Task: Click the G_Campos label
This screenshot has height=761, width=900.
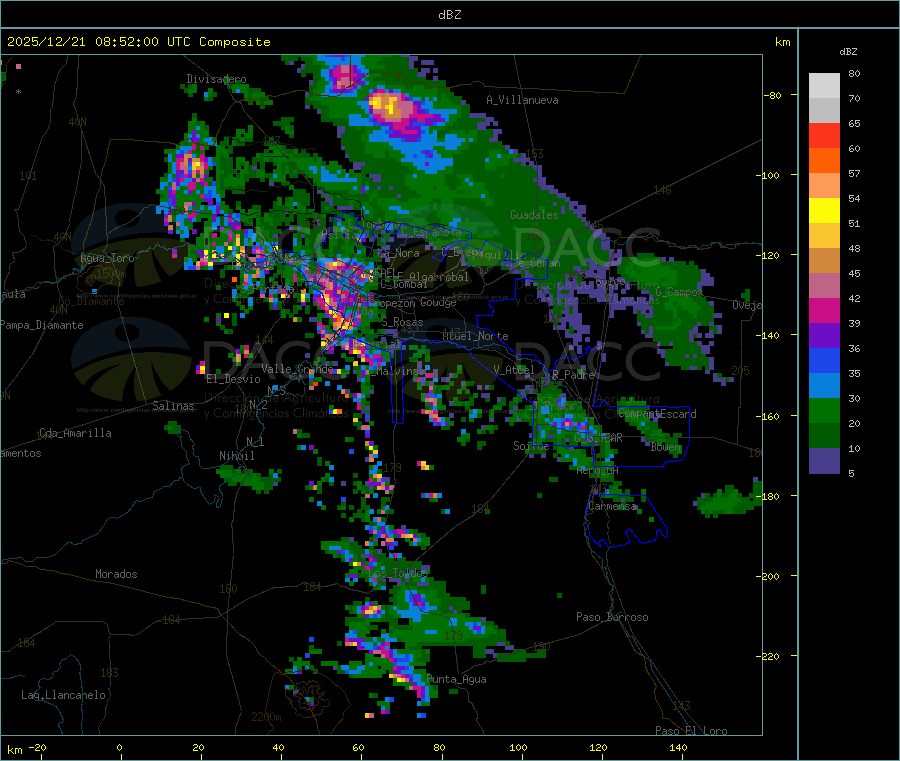Action: [x=679, y=292]
